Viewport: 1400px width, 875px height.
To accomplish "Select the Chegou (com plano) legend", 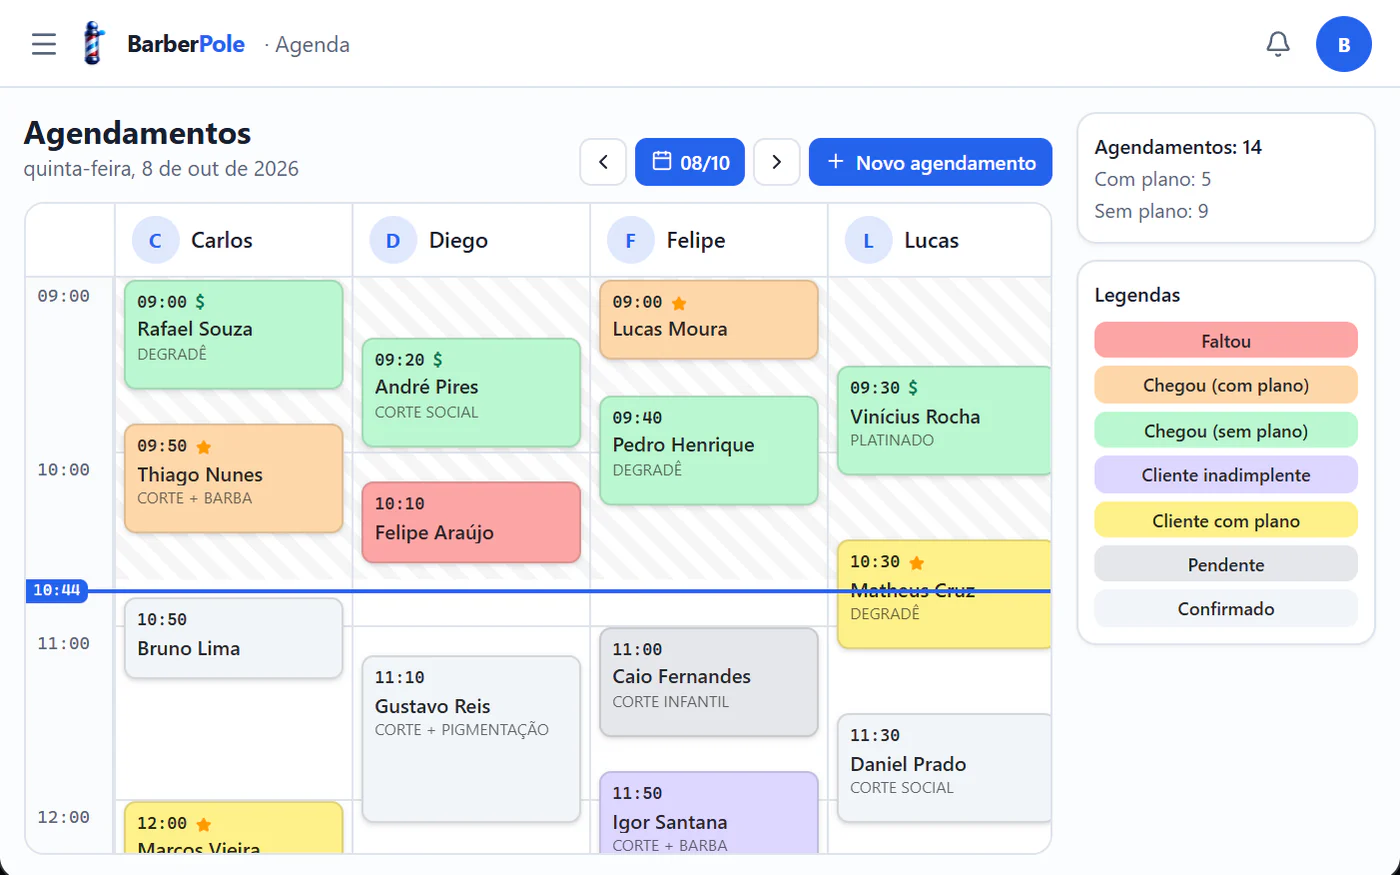I will click(x=1226, y=385).
